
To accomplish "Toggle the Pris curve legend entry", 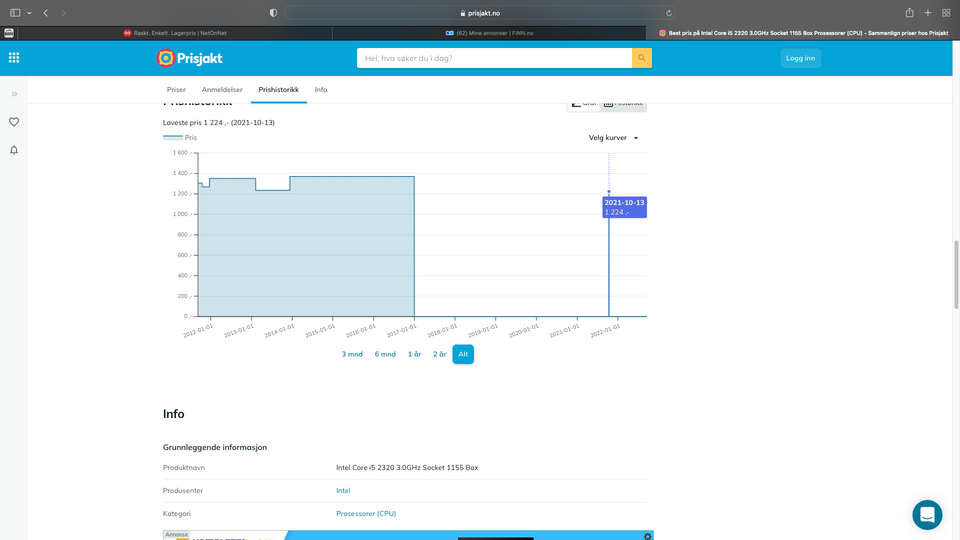I will pyautogui.click(x=180, y=138).
